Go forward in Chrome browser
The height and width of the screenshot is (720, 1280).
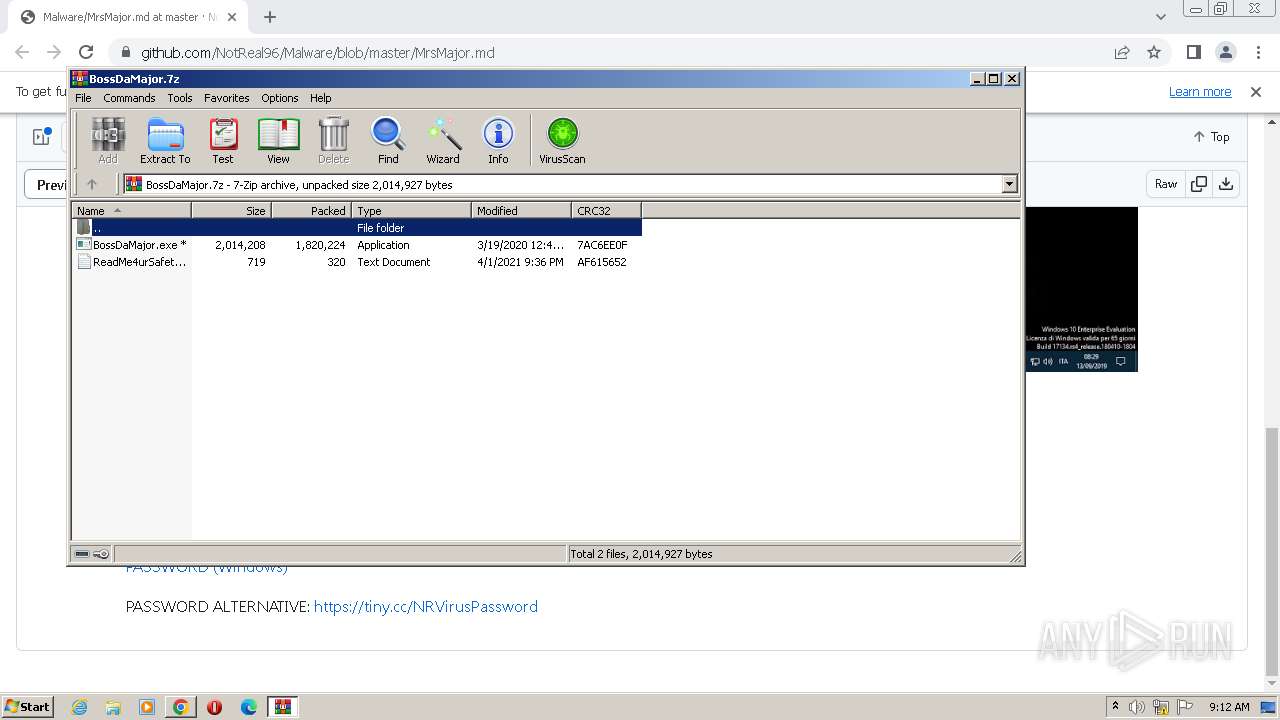[54, 52]
